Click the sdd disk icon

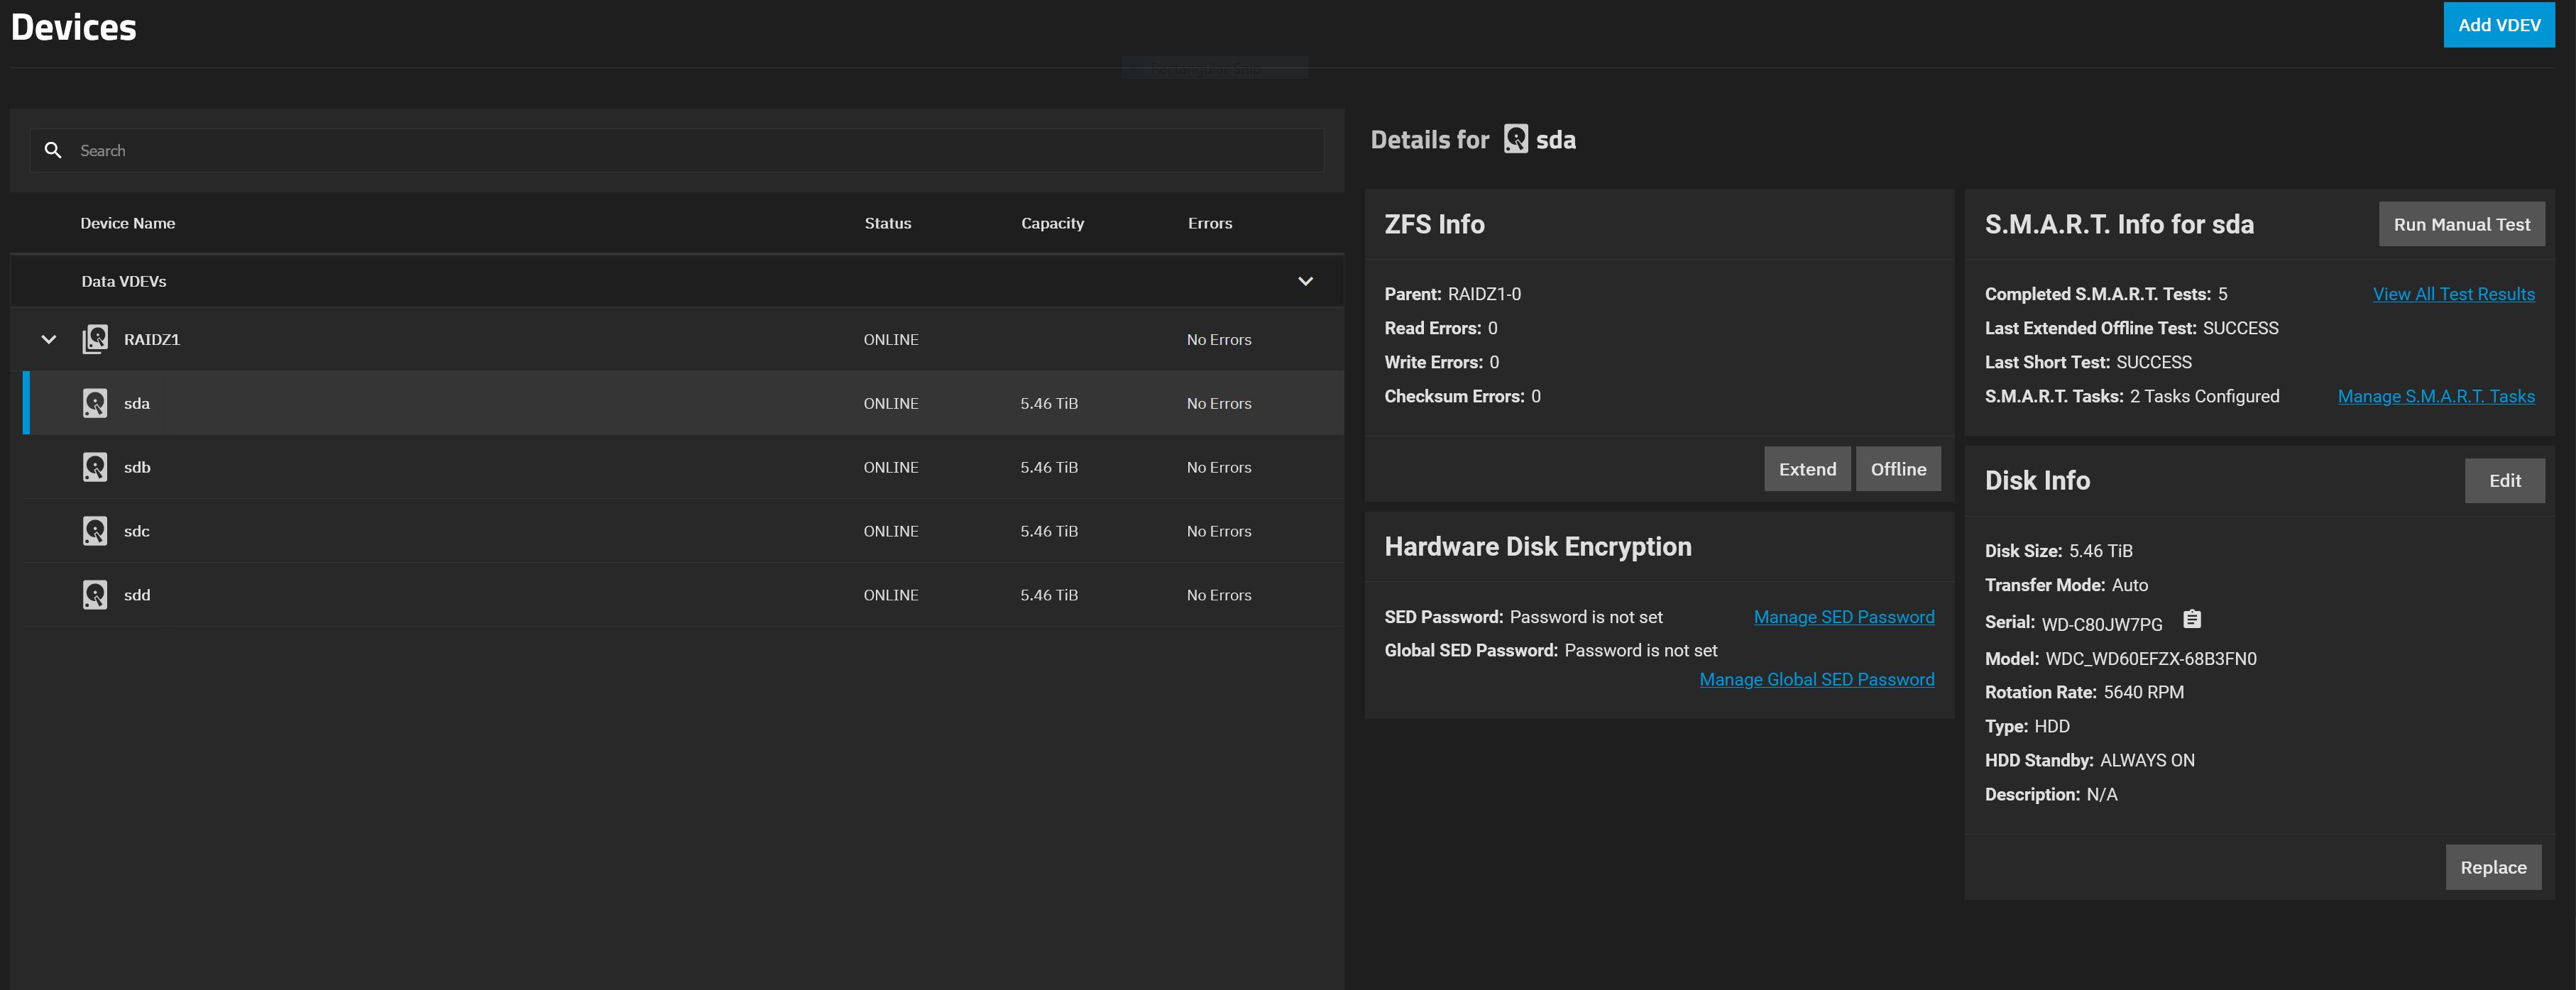[x=95, y=595]
